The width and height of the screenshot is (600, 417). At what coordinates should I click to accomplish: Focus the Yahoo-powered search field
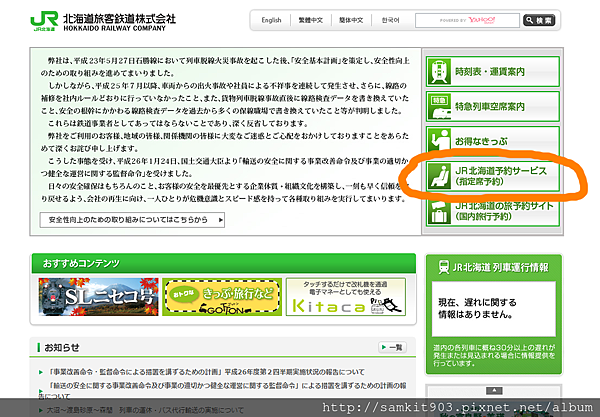click(x=467, y=20)
